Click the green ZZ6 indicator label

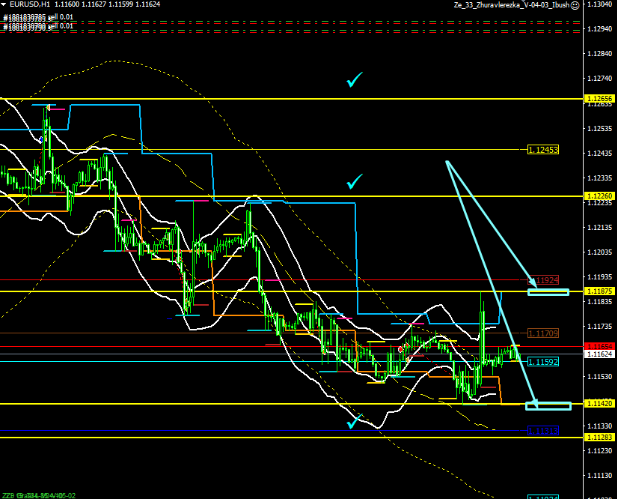[40, 494]
